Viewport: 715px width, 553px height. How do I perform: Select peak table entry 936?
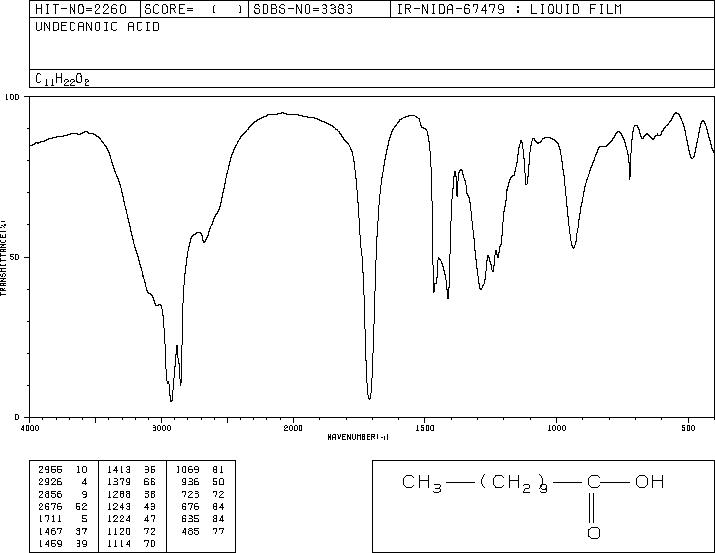[190, 482]
